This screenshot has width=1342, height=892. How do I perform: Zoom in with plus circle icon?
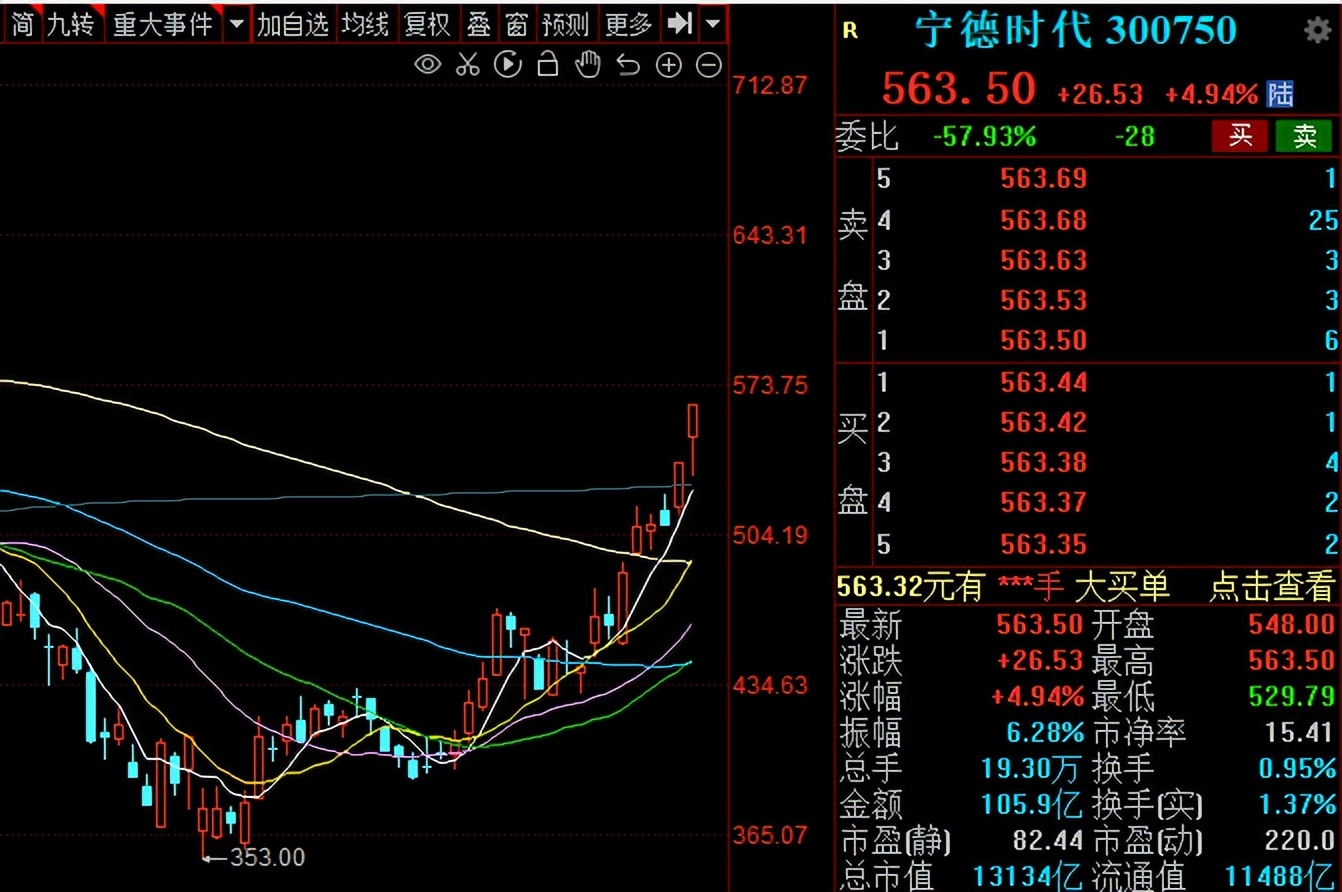point(668,65)
